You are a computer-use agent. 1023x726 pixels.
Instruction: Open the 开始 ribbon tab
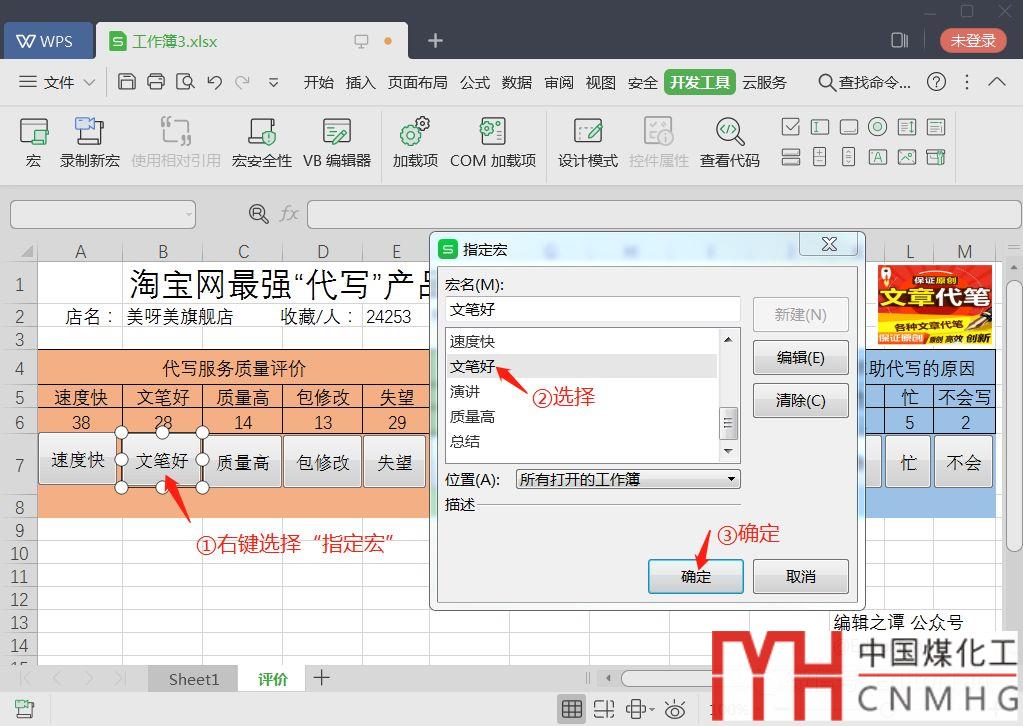pyautogui.click(x=318, y=82)
